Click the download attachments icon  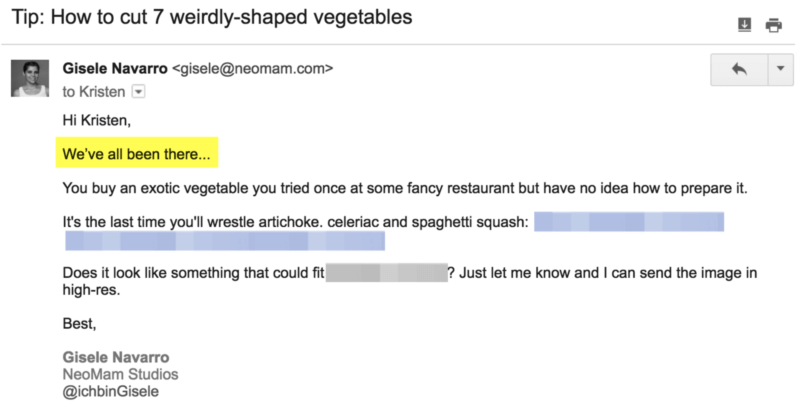(x=743, y=25)
